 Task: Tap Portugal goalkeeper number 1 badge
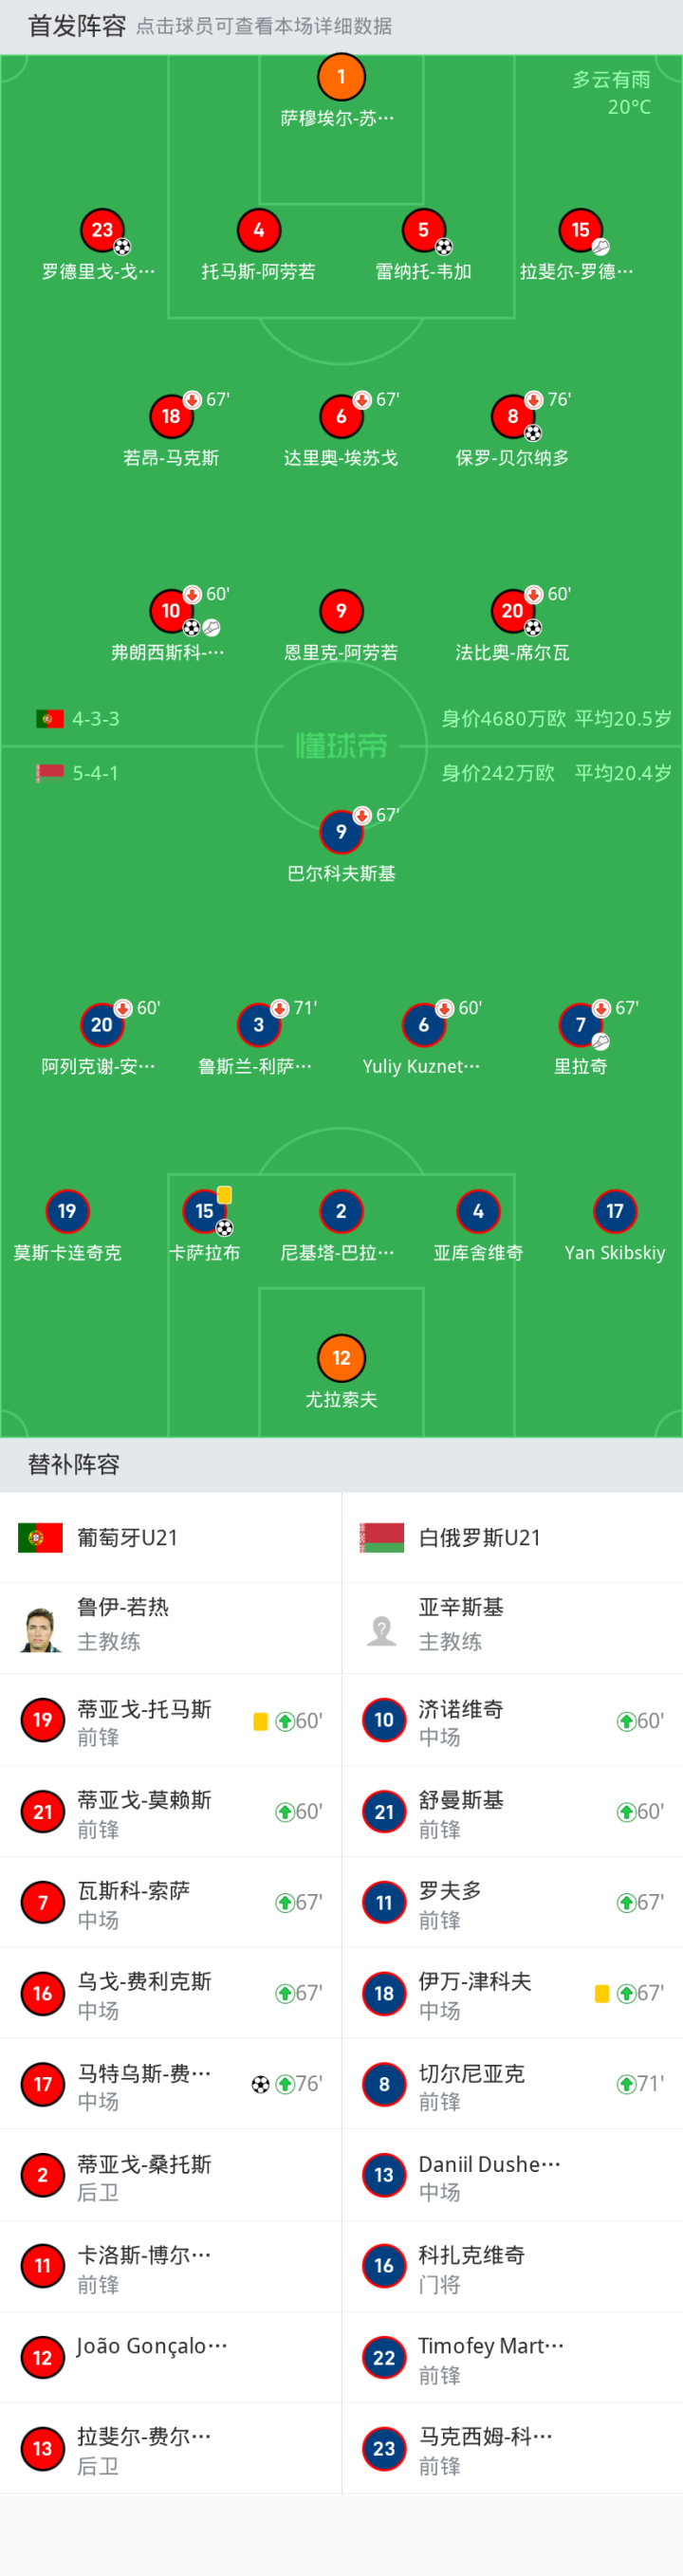pos(341,77)
